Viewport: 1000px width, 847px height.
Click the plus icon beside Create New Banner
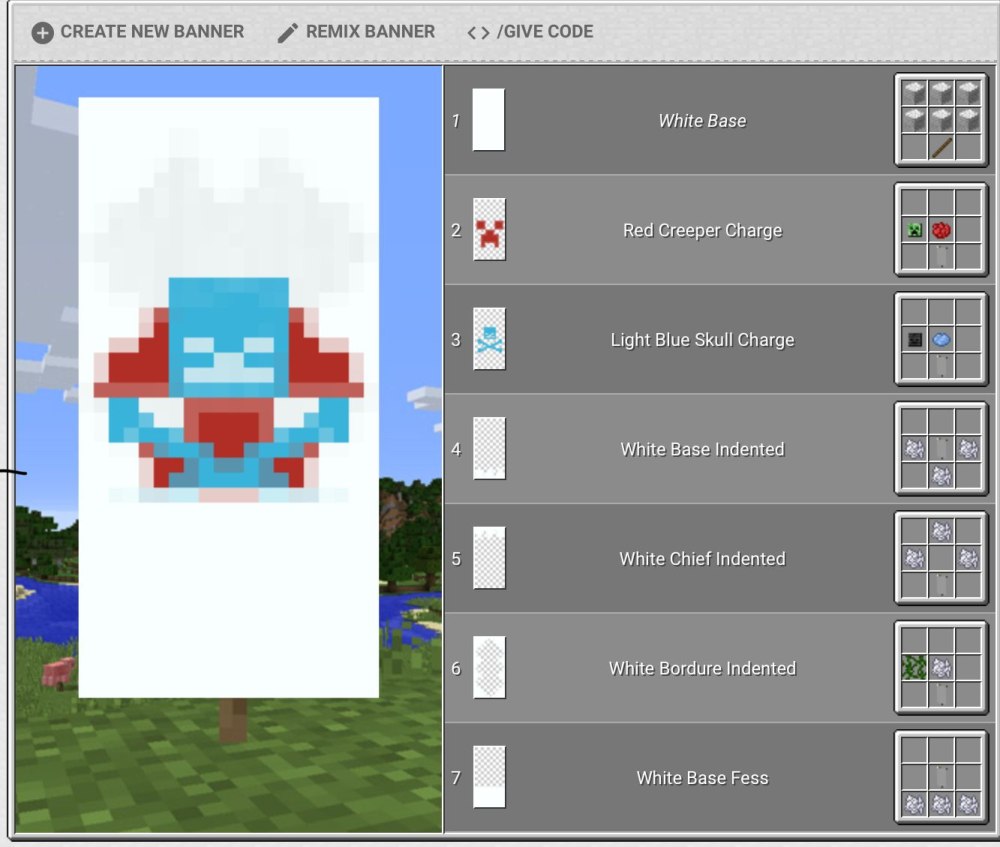(42, 33)
